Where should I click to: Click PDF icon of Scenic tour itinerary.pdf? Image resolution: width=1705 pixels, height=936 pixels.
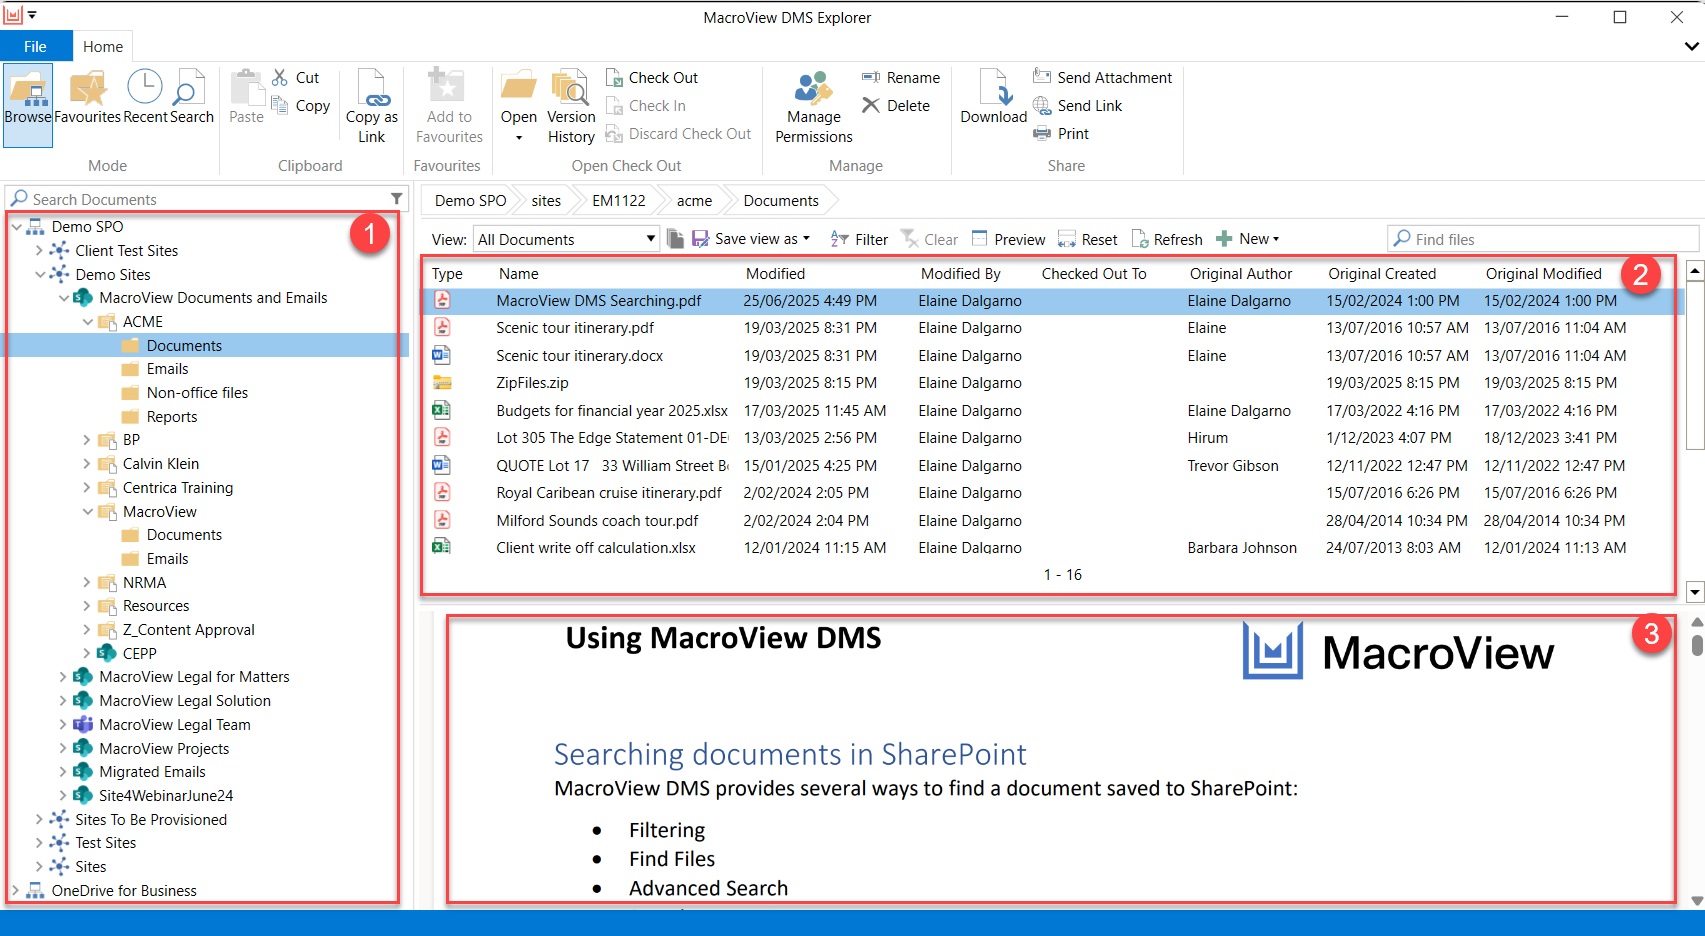coord(442,327)
